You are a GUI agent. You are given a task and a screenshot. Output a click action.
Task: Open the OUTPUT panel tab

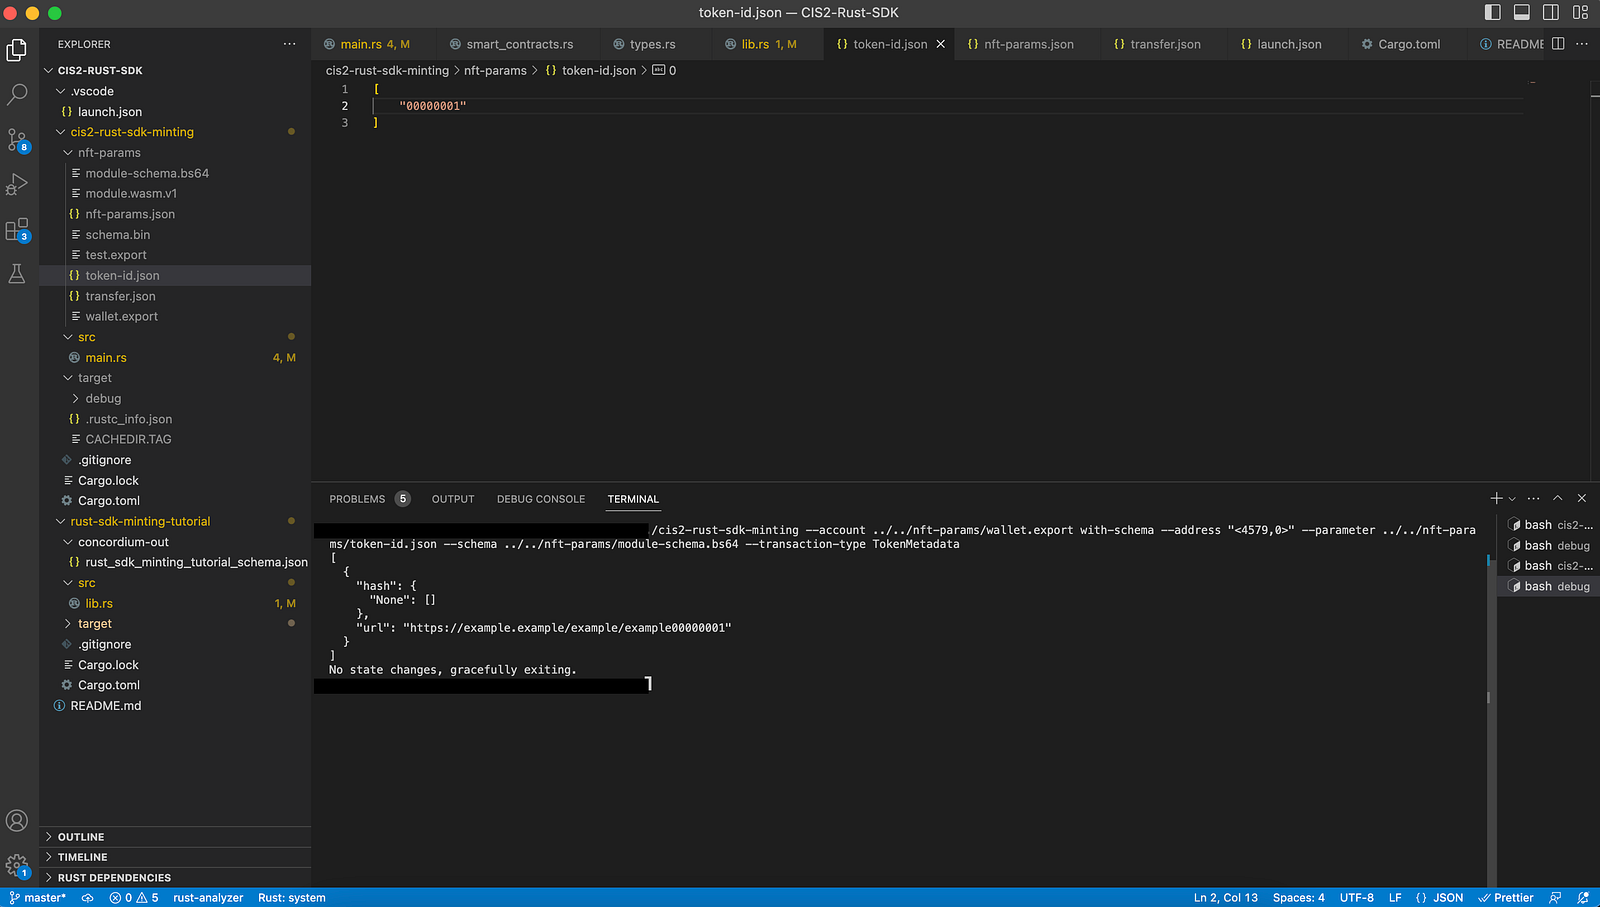[x=453, y=499]
